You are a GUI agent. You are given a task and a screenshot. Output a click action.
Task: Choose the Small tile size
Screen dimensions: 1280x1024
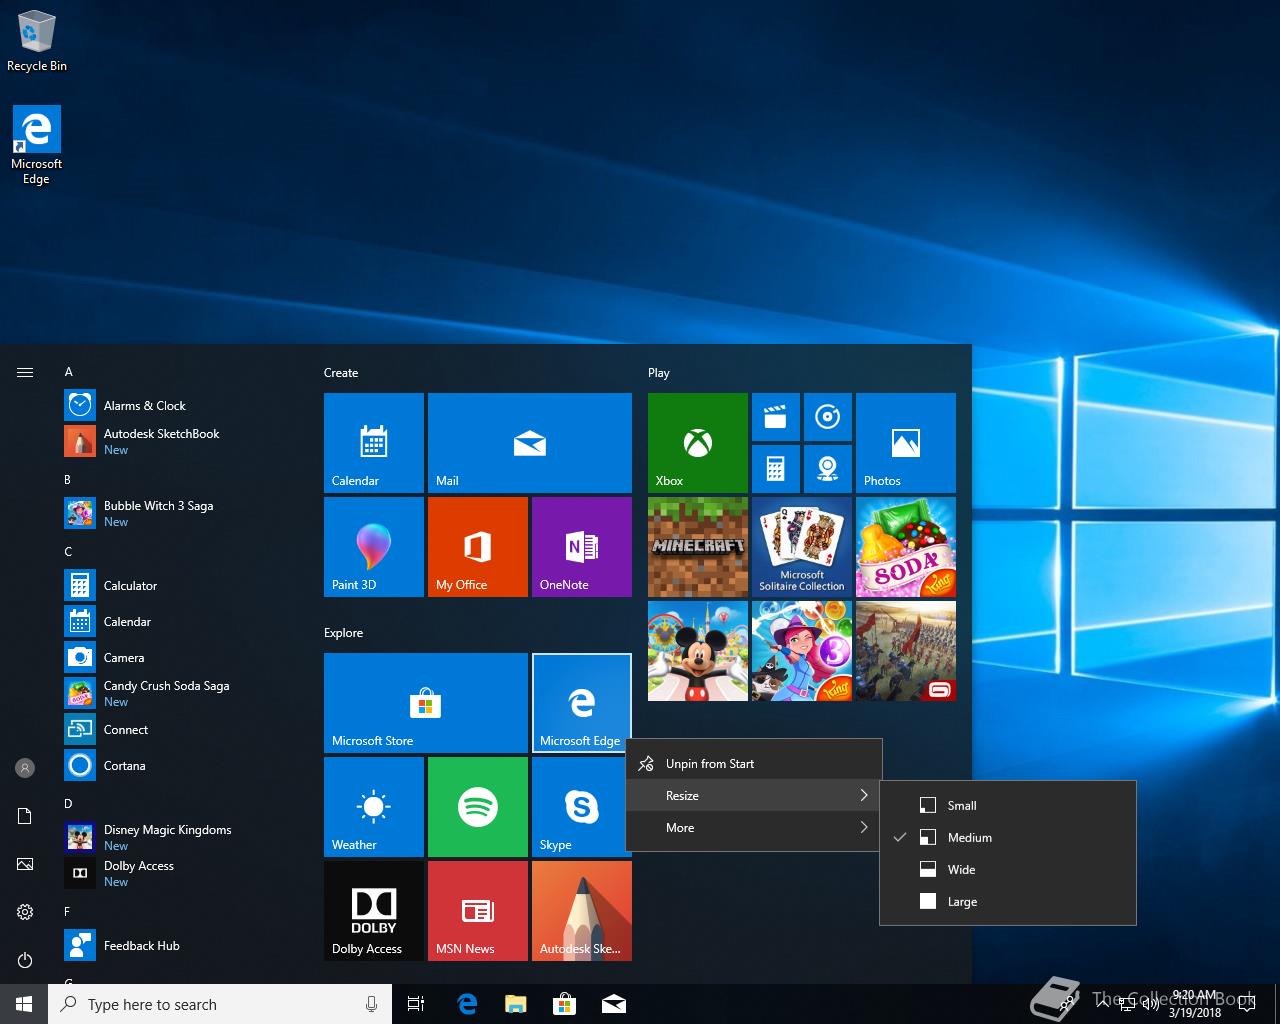(x=1008, y=806)
